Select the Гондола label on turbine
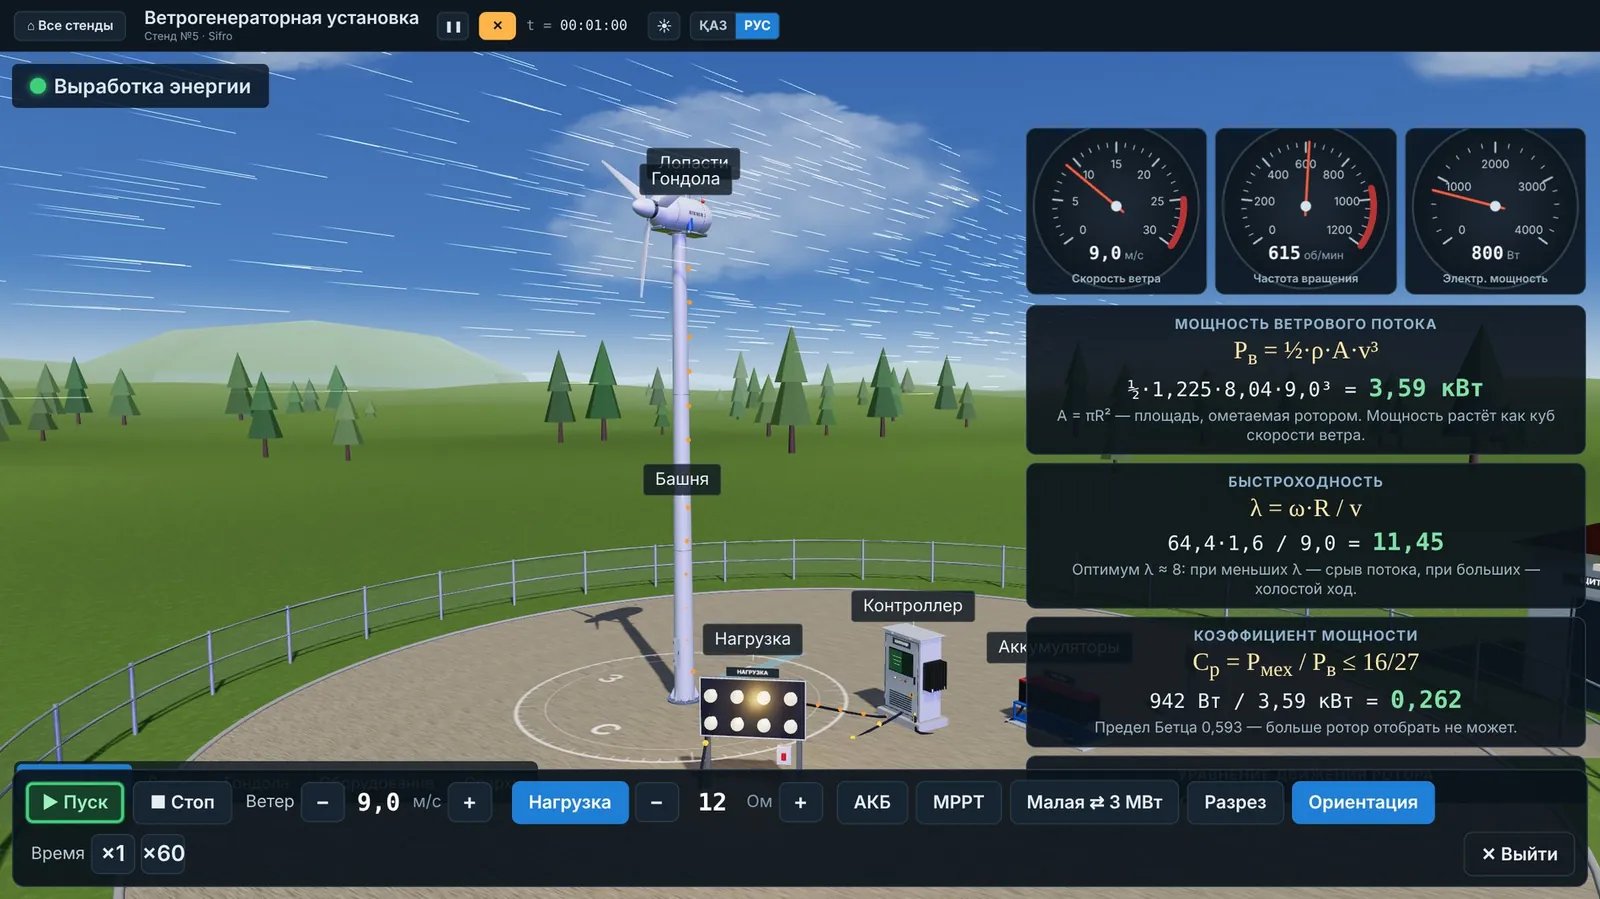This screenshot has height=899, width=1600. [x=685, y=179]
